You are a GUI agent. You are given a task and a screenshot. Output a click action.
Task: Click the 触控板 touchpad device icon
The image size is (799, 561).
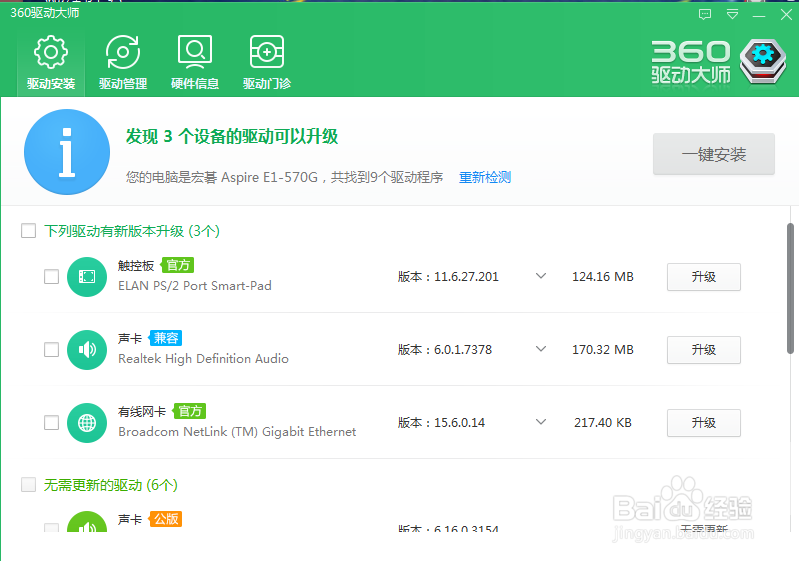87,277
